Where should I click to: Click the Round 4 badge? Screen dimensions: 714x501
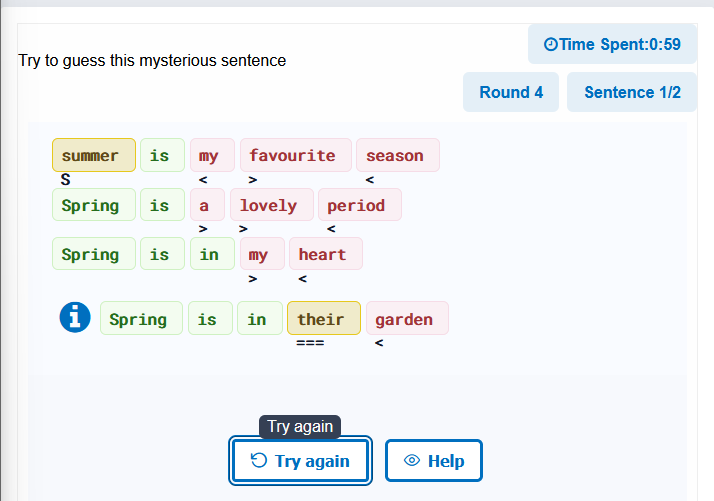[511, 92]
